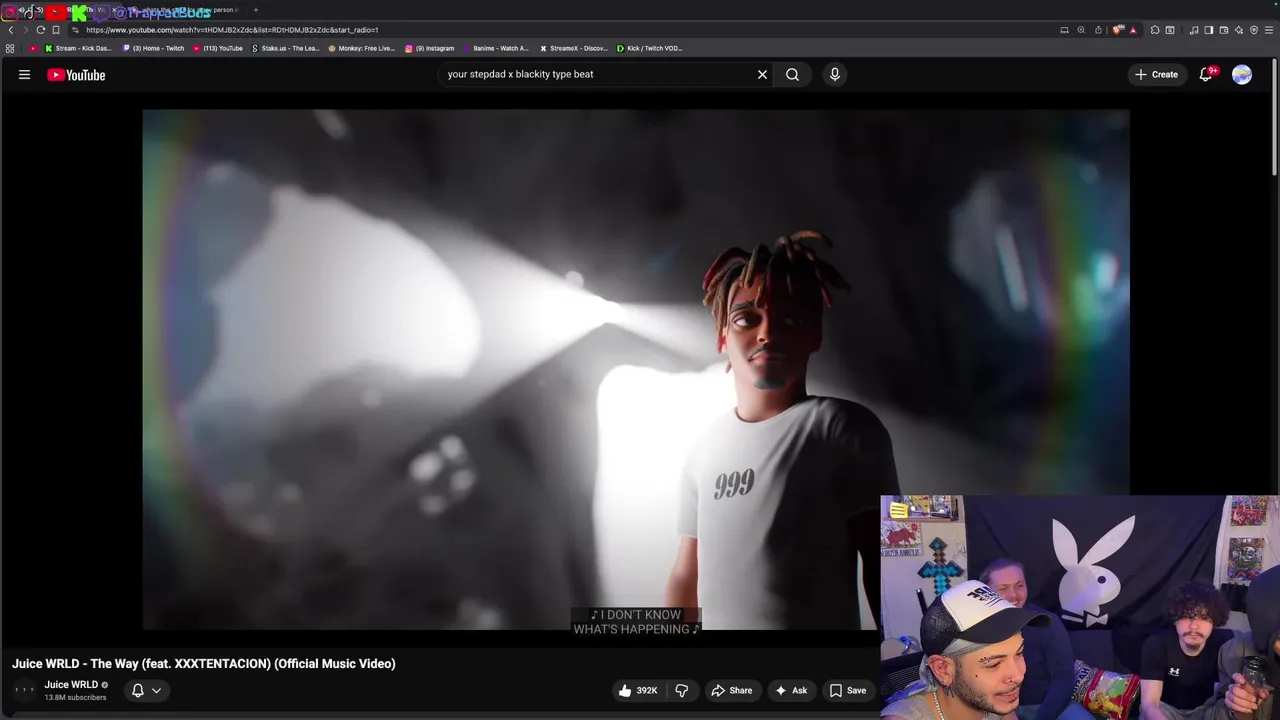The height and width of the screenshot is (720, 1280).
Task: Click the caption 'I DON'T KNOW WHAT'S HAPPENING'
Action: click(636, 622)
